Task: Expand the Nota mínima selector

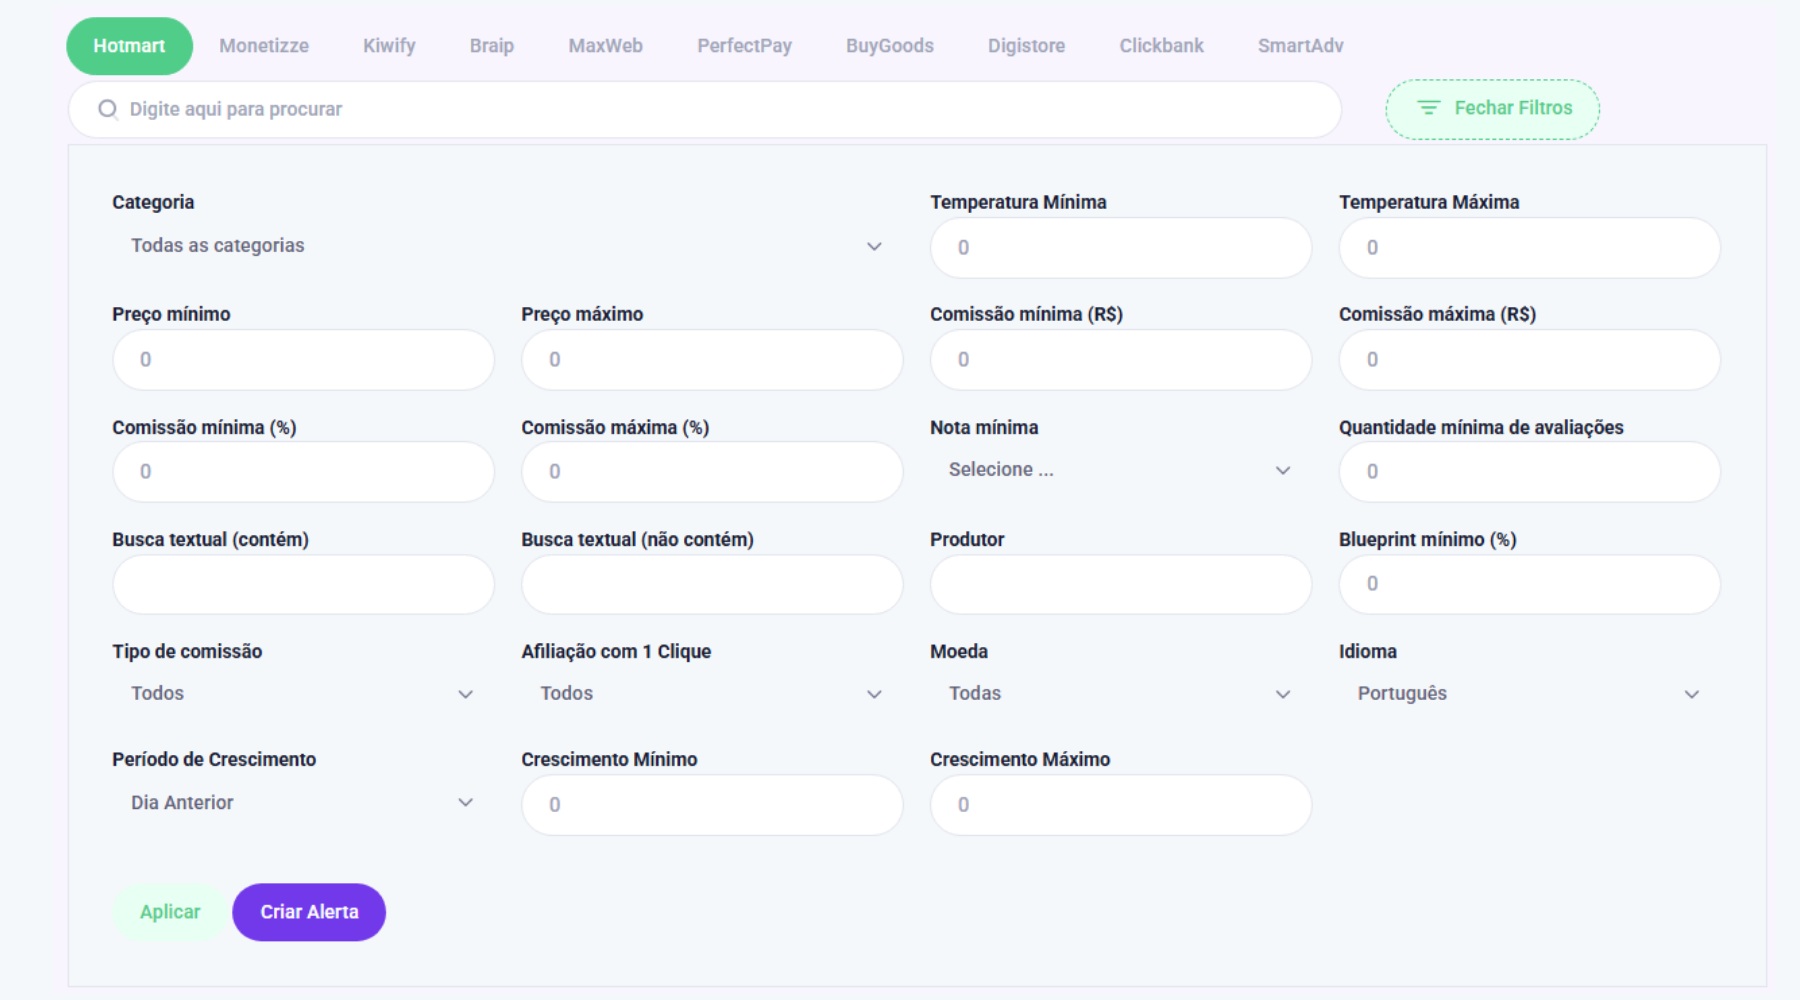Action: click(1119, 470)
